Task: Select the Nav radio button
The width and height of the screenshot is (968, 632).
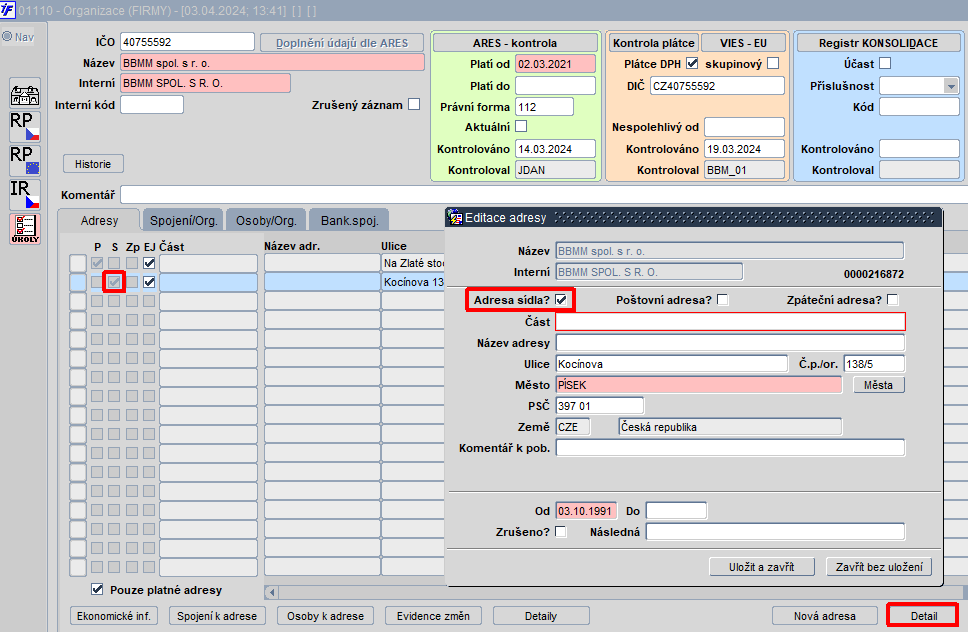Action: 7,36
